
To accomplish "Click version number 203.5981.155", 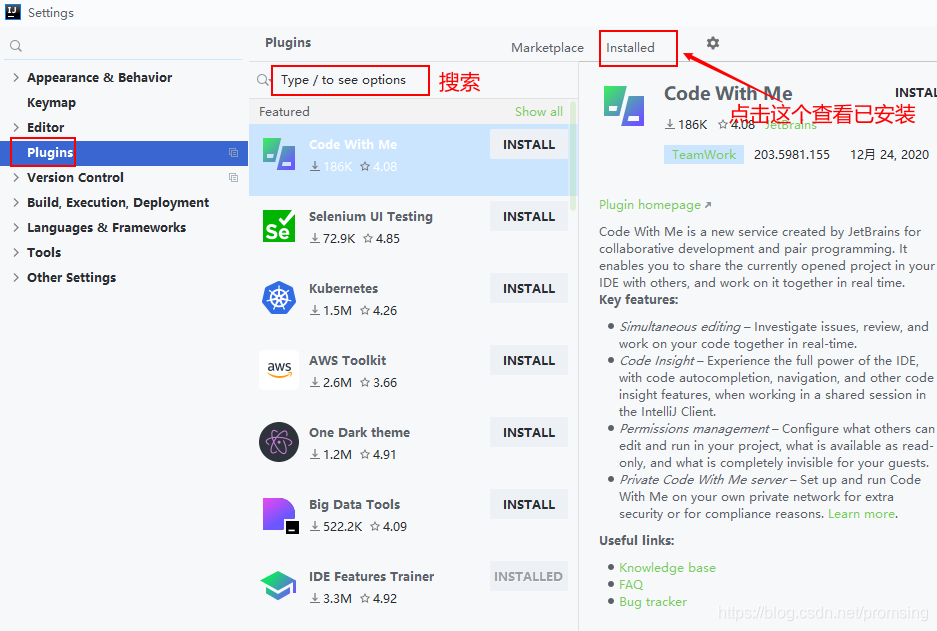I will (791, 155).
